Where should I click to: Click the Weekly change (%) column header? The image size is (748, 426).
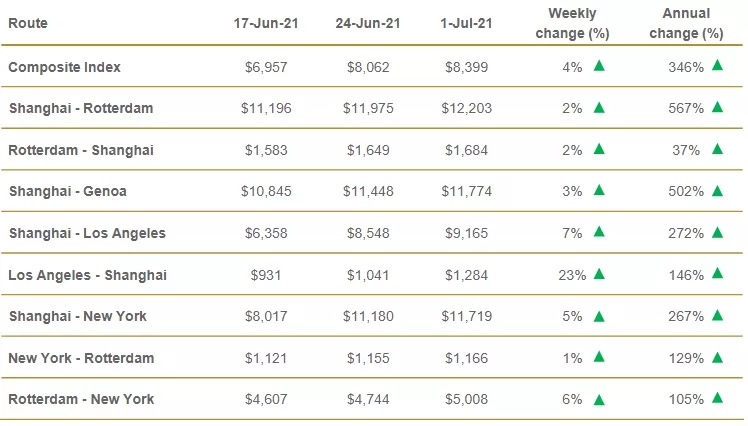pos(572,22)
